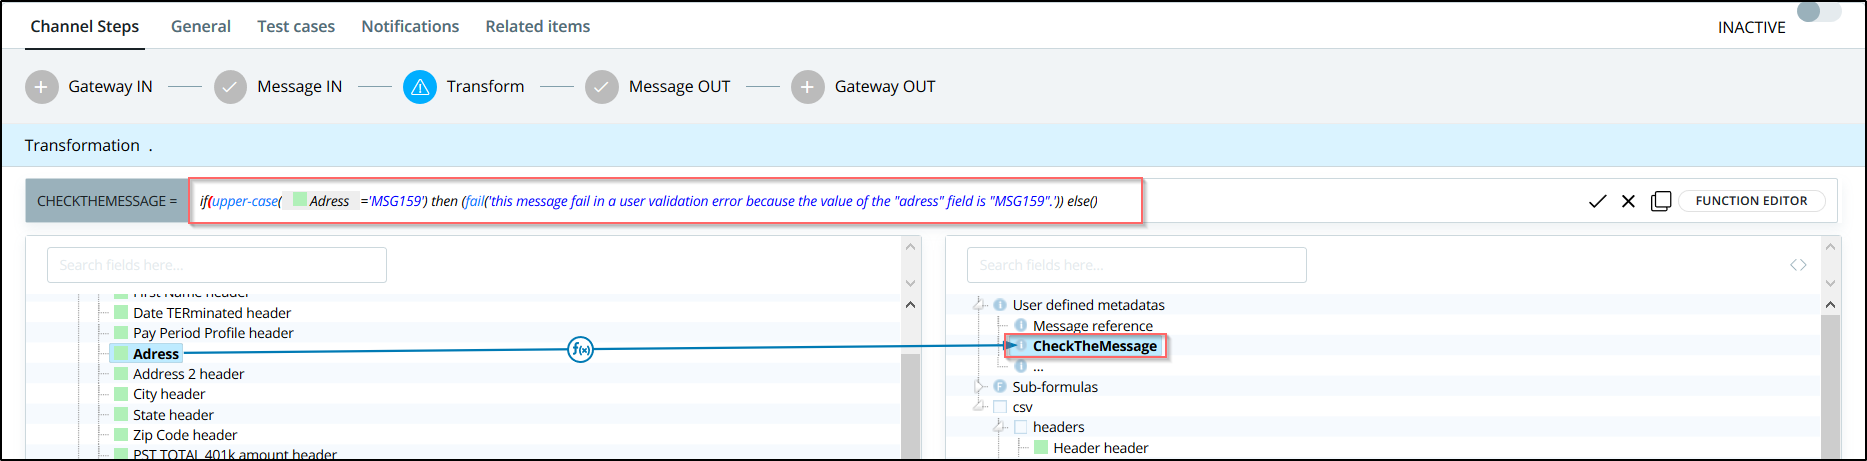The image size is (1867, 461).
Task: Open the Notifications tab
Action: tap(410, 26)
